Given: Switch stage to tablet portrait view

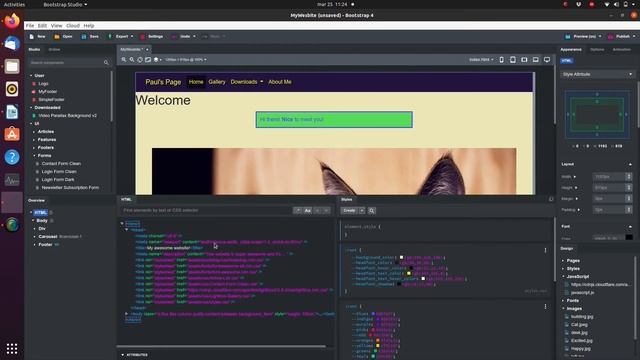Looking at the screenshot, I should (x=513, y=60).
